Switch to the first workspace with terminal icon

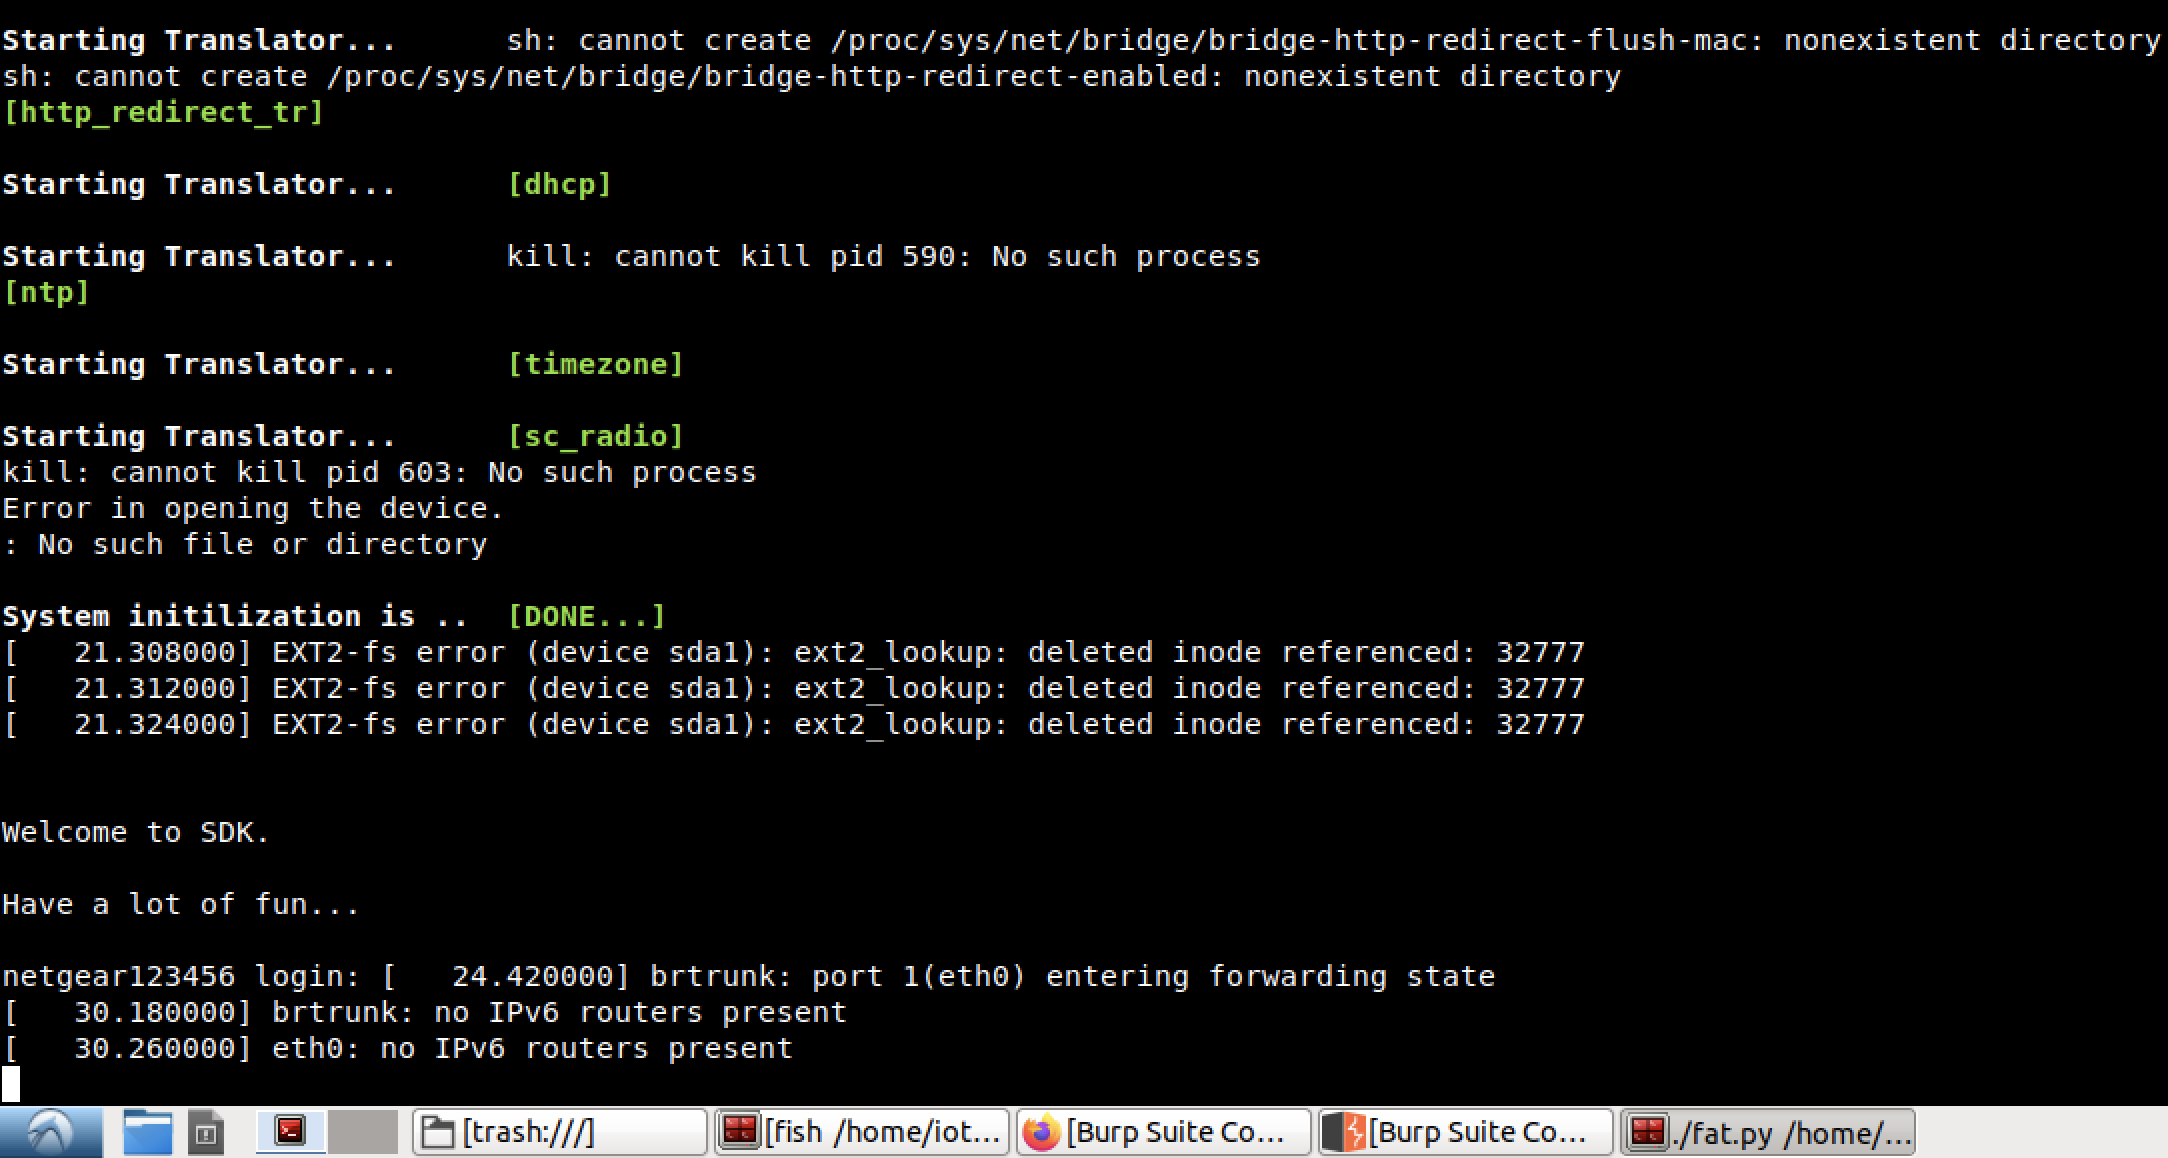tap(290, 1132)
